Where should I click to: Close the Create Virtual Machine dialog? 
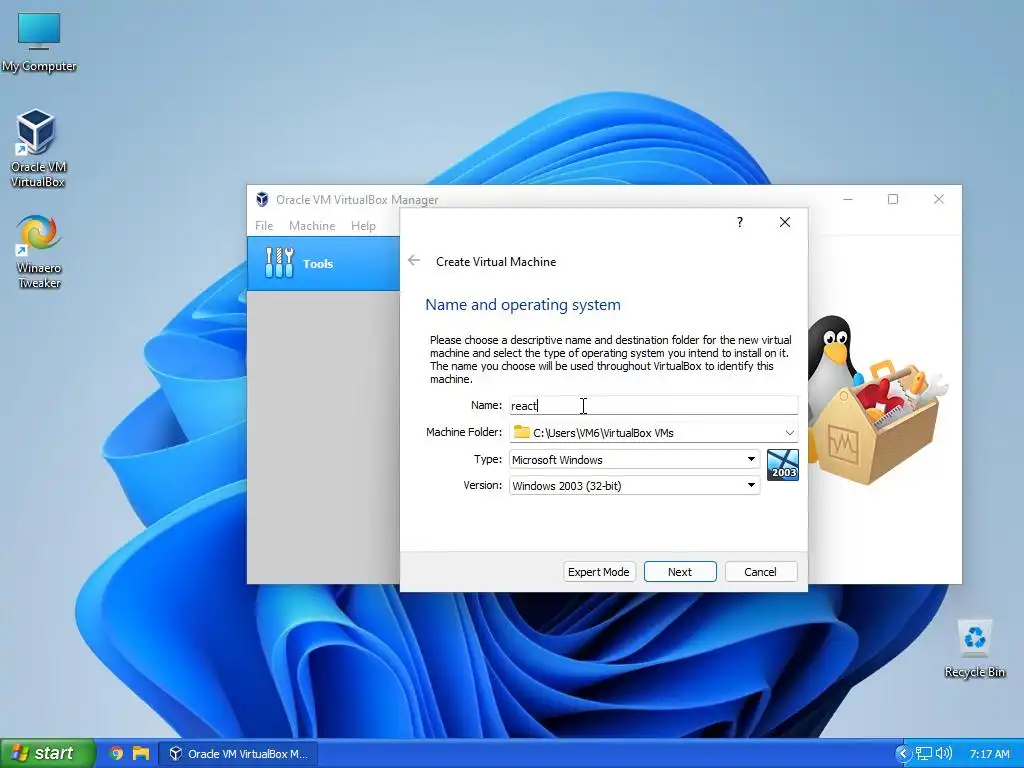pos(785,222)
